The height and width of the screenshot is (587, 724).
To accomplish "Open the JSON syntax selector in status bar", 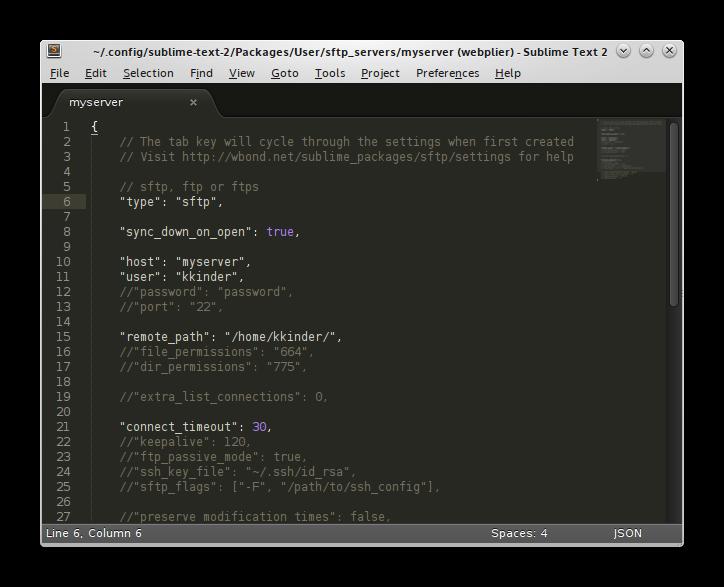I will click(627, 534).
